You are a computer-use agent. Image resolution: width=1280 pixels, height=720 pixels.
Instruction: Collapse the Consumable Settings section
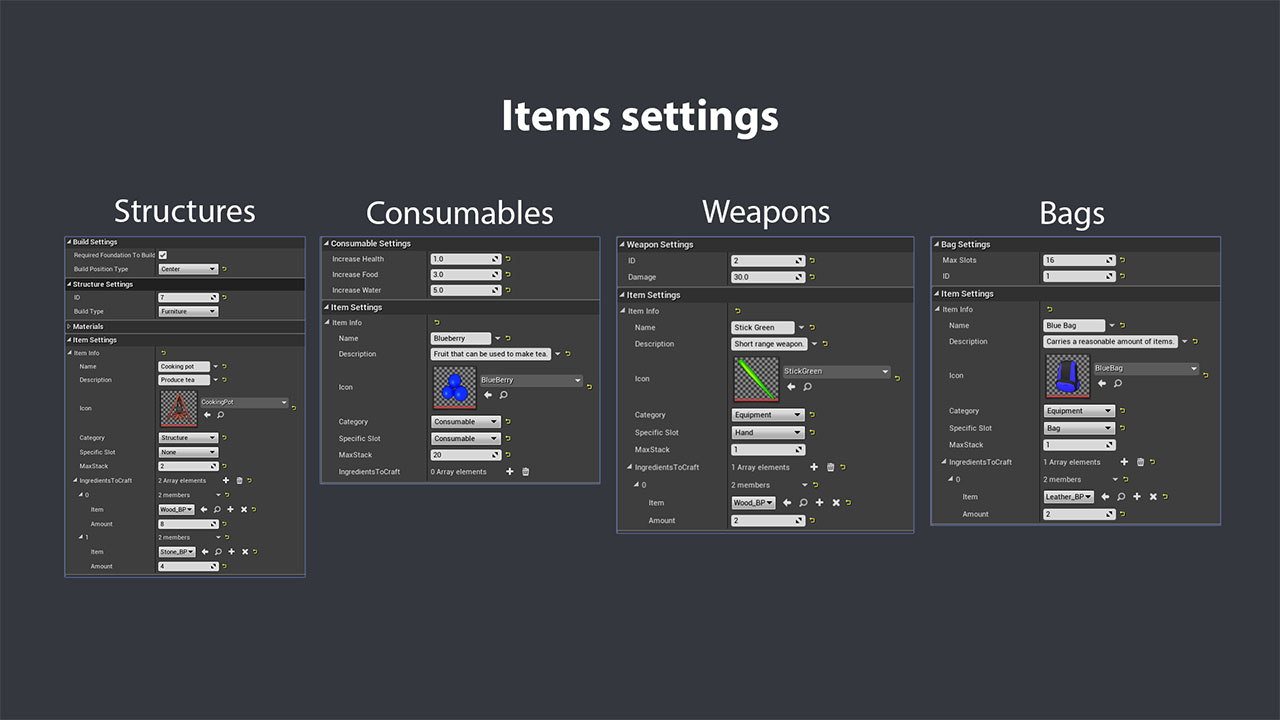(x=326, y=244)
